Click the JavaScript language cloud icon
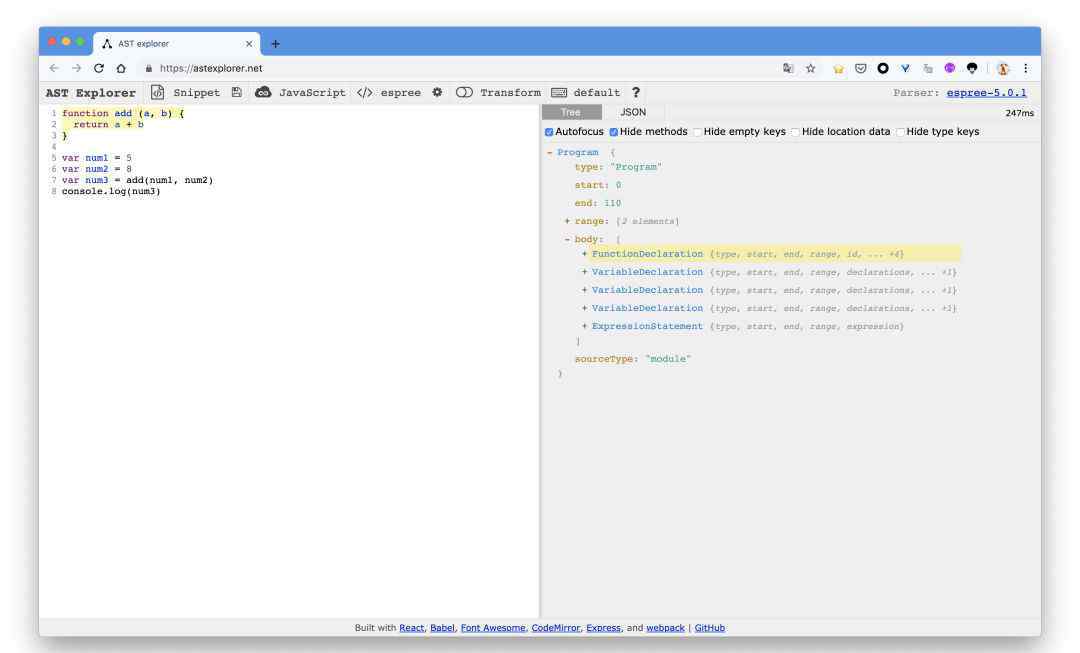This screenshot has width=1080, height=653. pyautogui.click(x=263, y=92)
